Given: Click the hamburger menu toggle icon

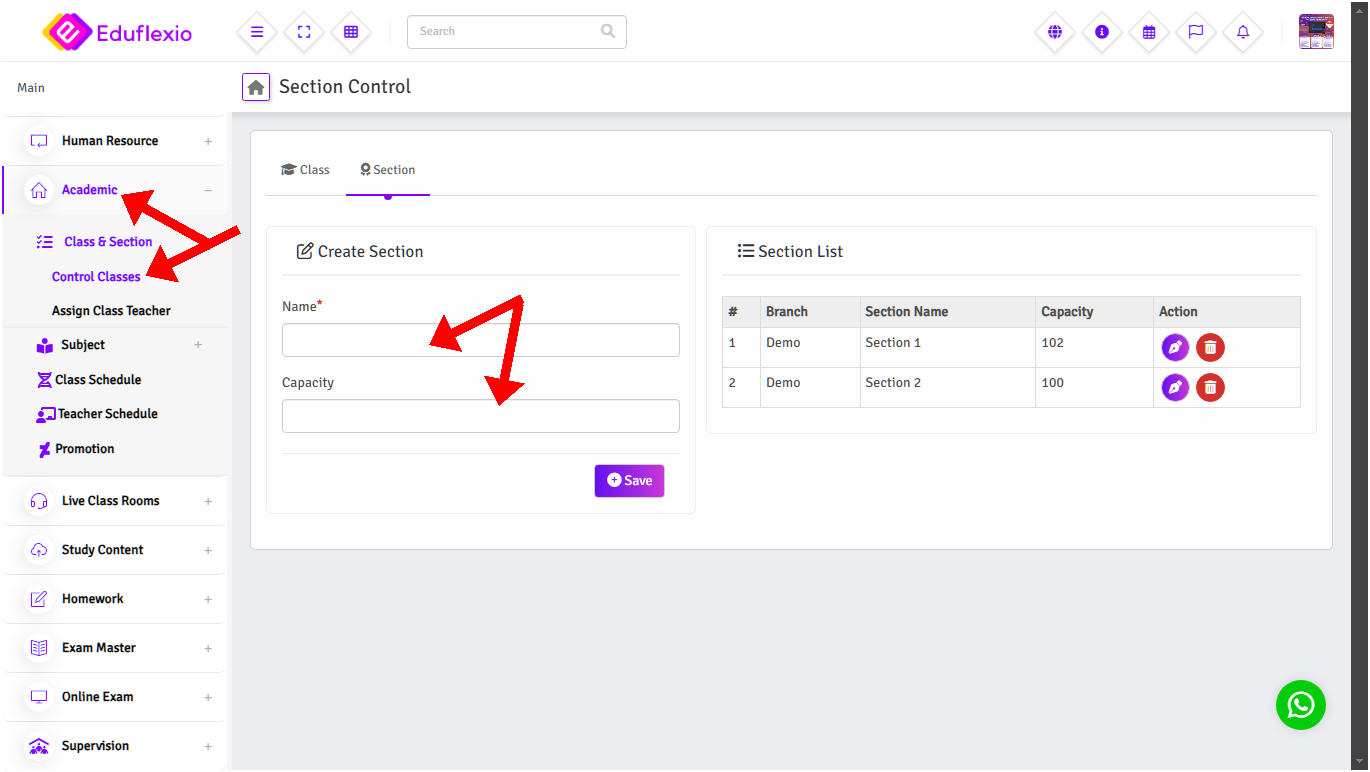Looking at the screenshot, I should (x=257, y=32).
